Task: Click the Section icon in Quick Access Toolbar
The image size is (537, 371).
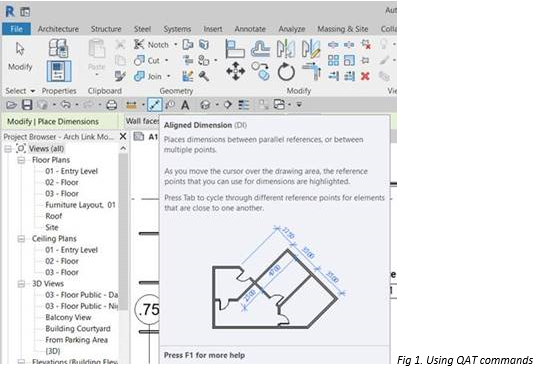Action: pyautogui.click(x=228, y=105)
